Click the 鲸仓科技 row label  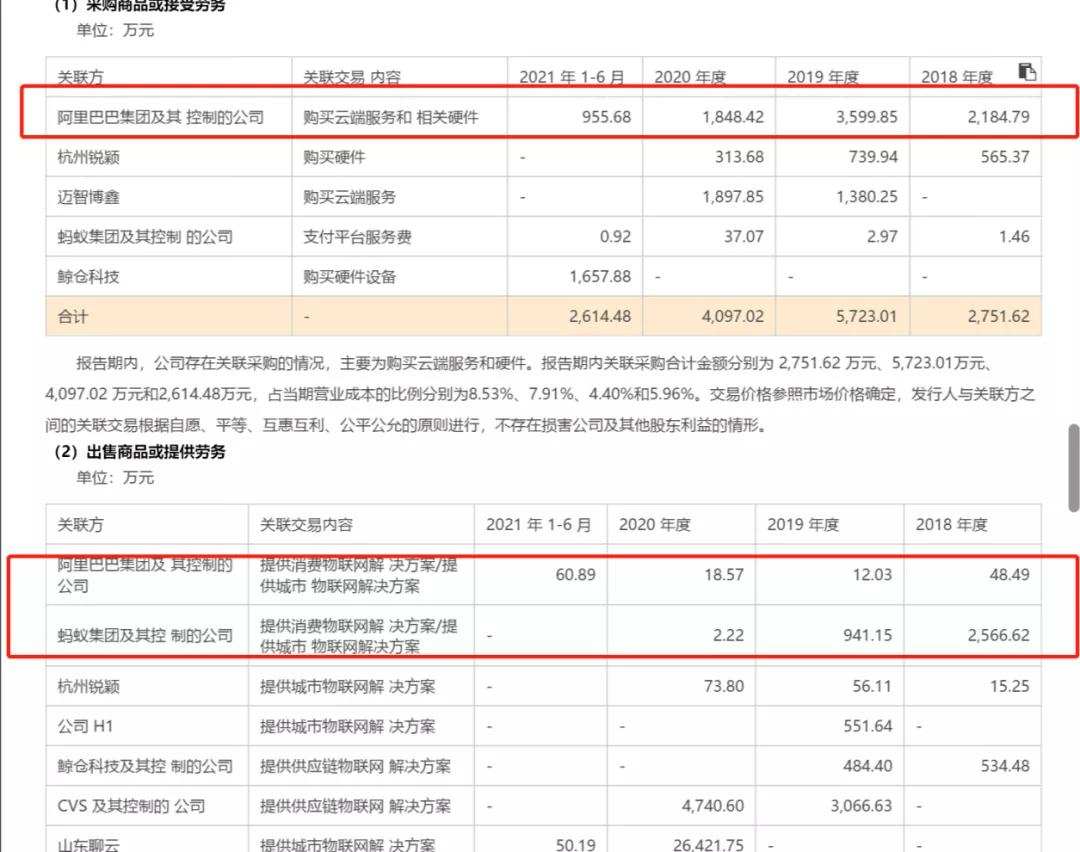click(88, 277)
